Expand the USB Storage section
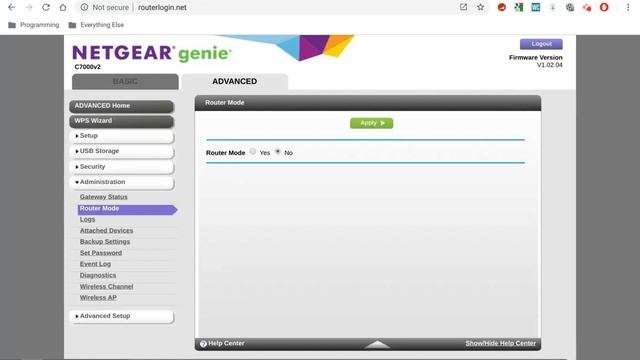640x360 pixels. pyautogui.click(x=122, y=151)
